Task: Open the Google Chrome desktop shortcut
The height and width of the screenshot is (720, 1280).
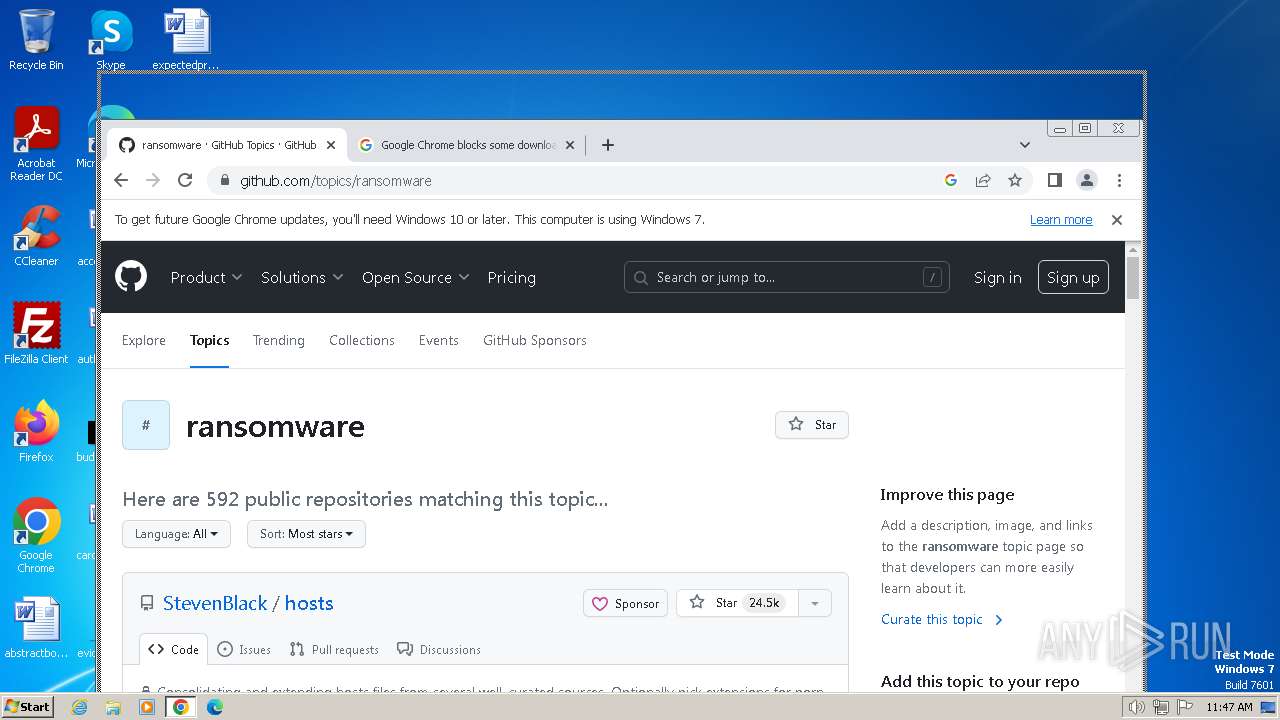Action: coord(36,535)
